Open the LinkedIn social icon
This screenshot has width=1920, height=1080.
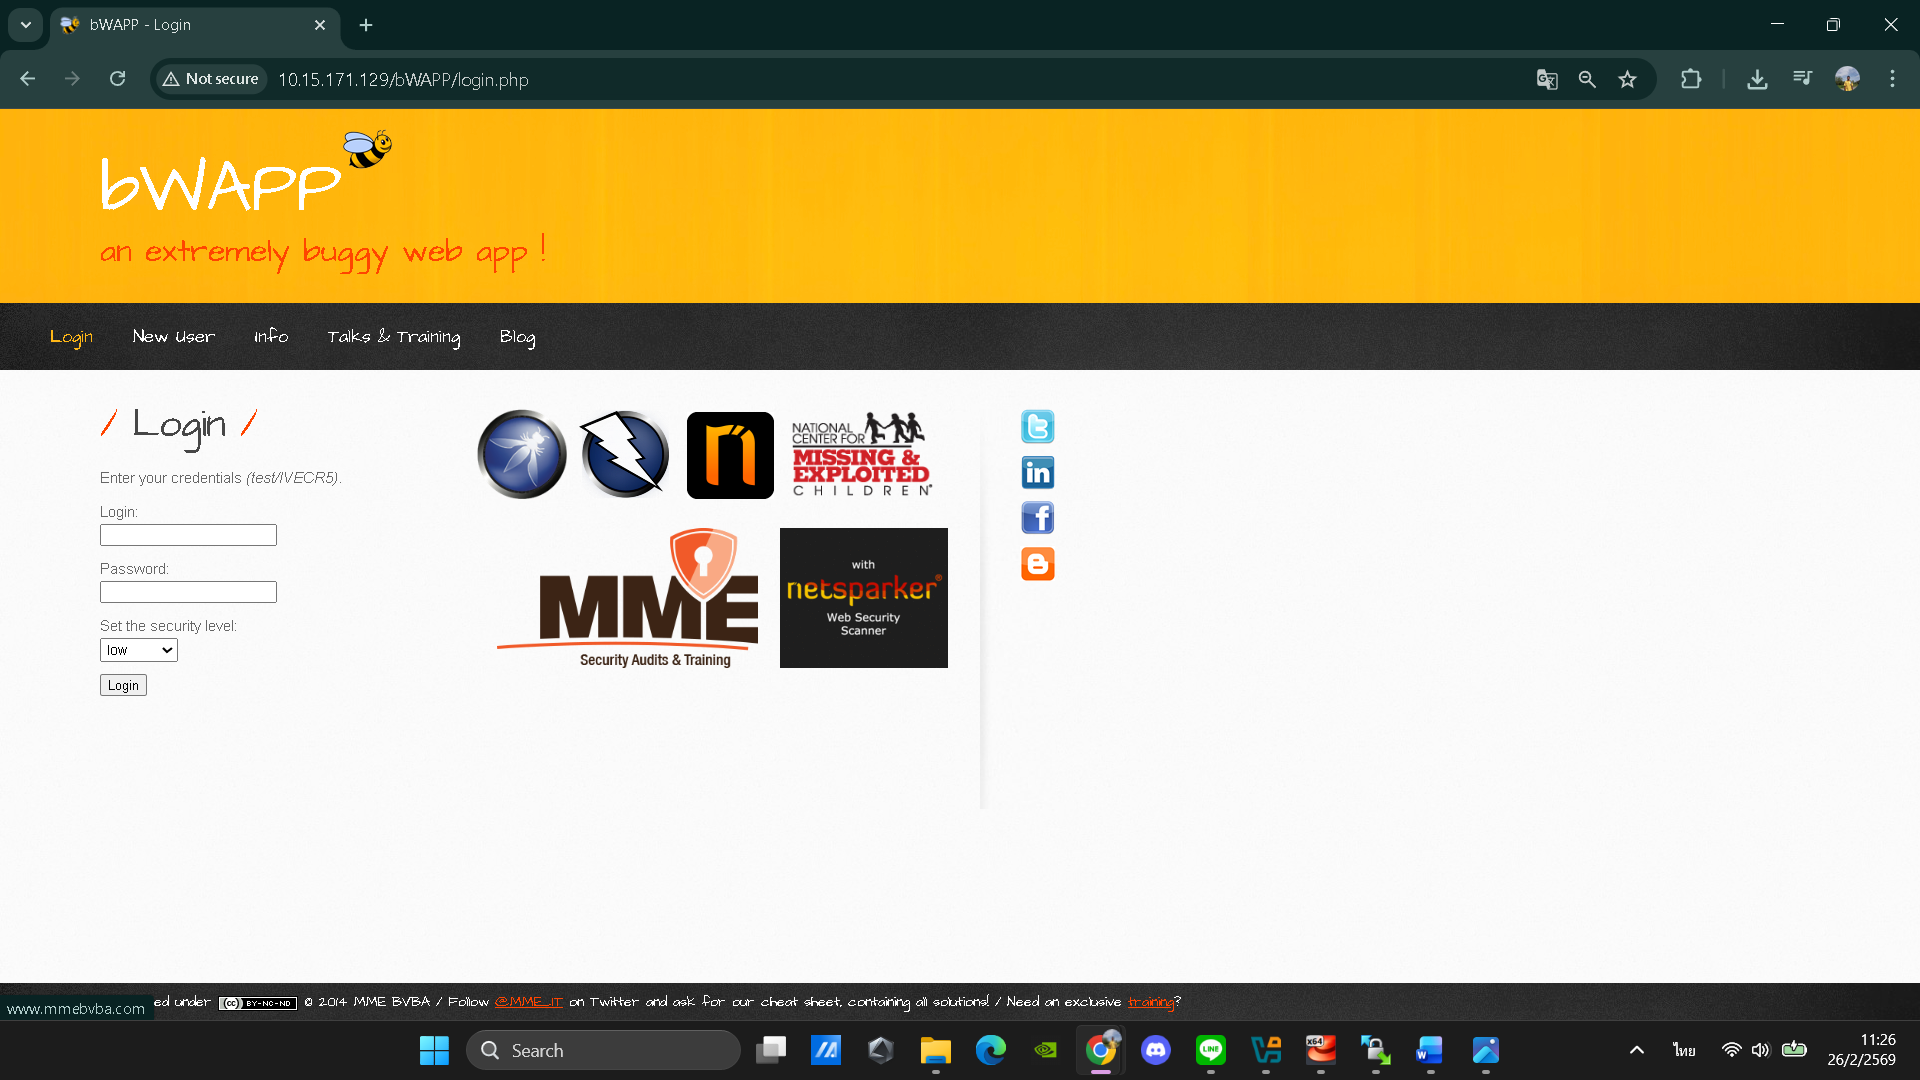(1037, 473)
